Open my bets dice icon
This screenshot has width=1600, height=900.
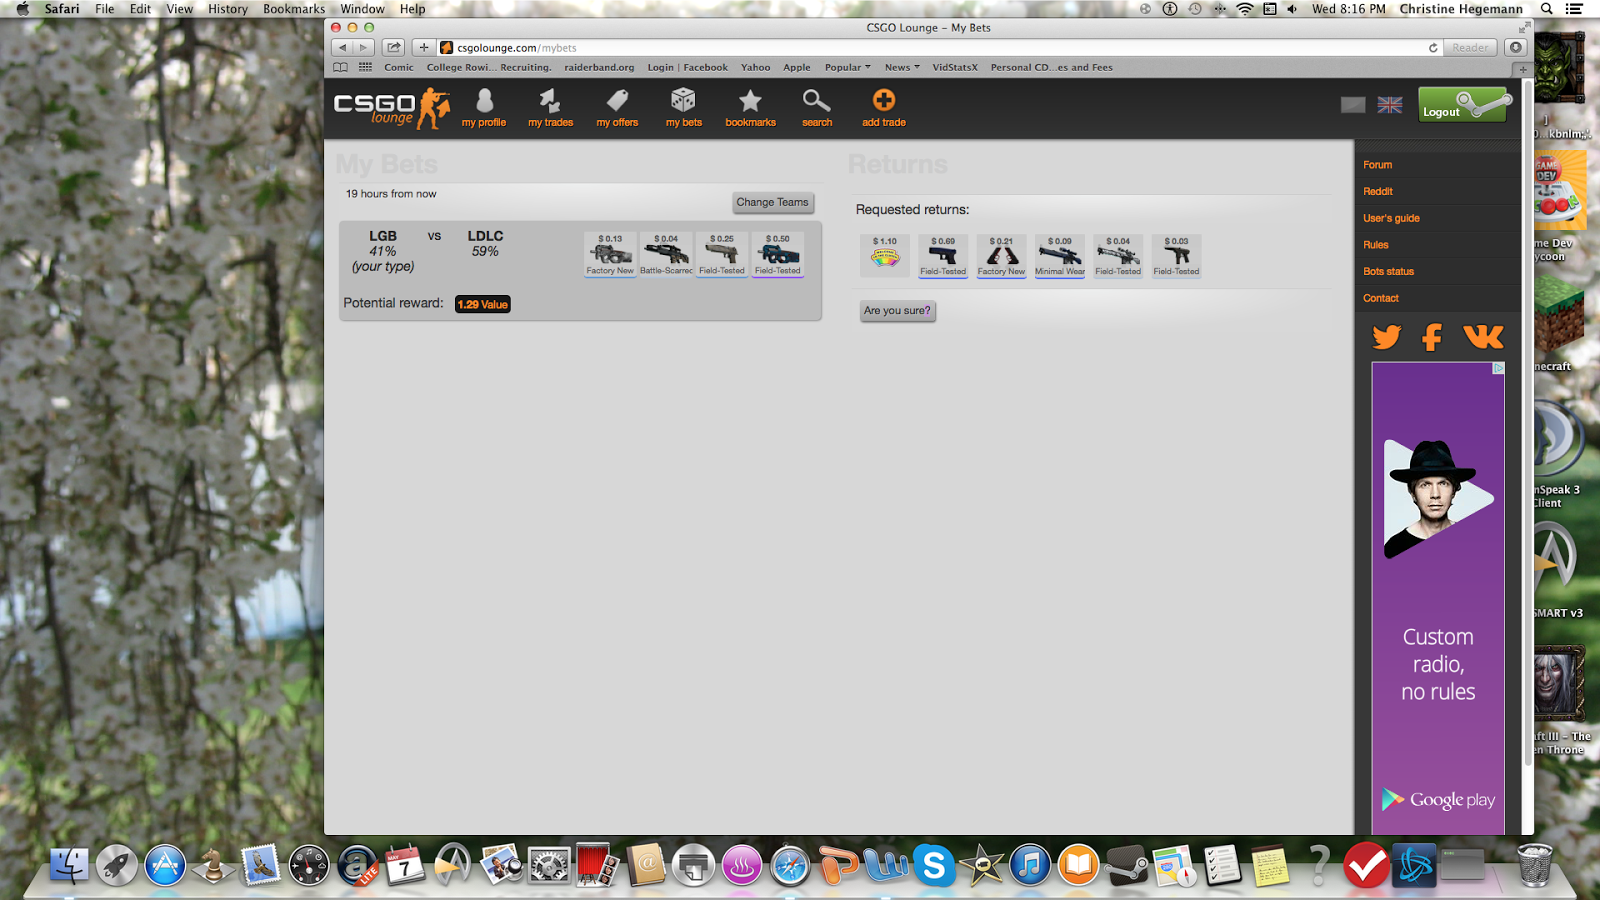pyautogui.click(x=684, y=108)
